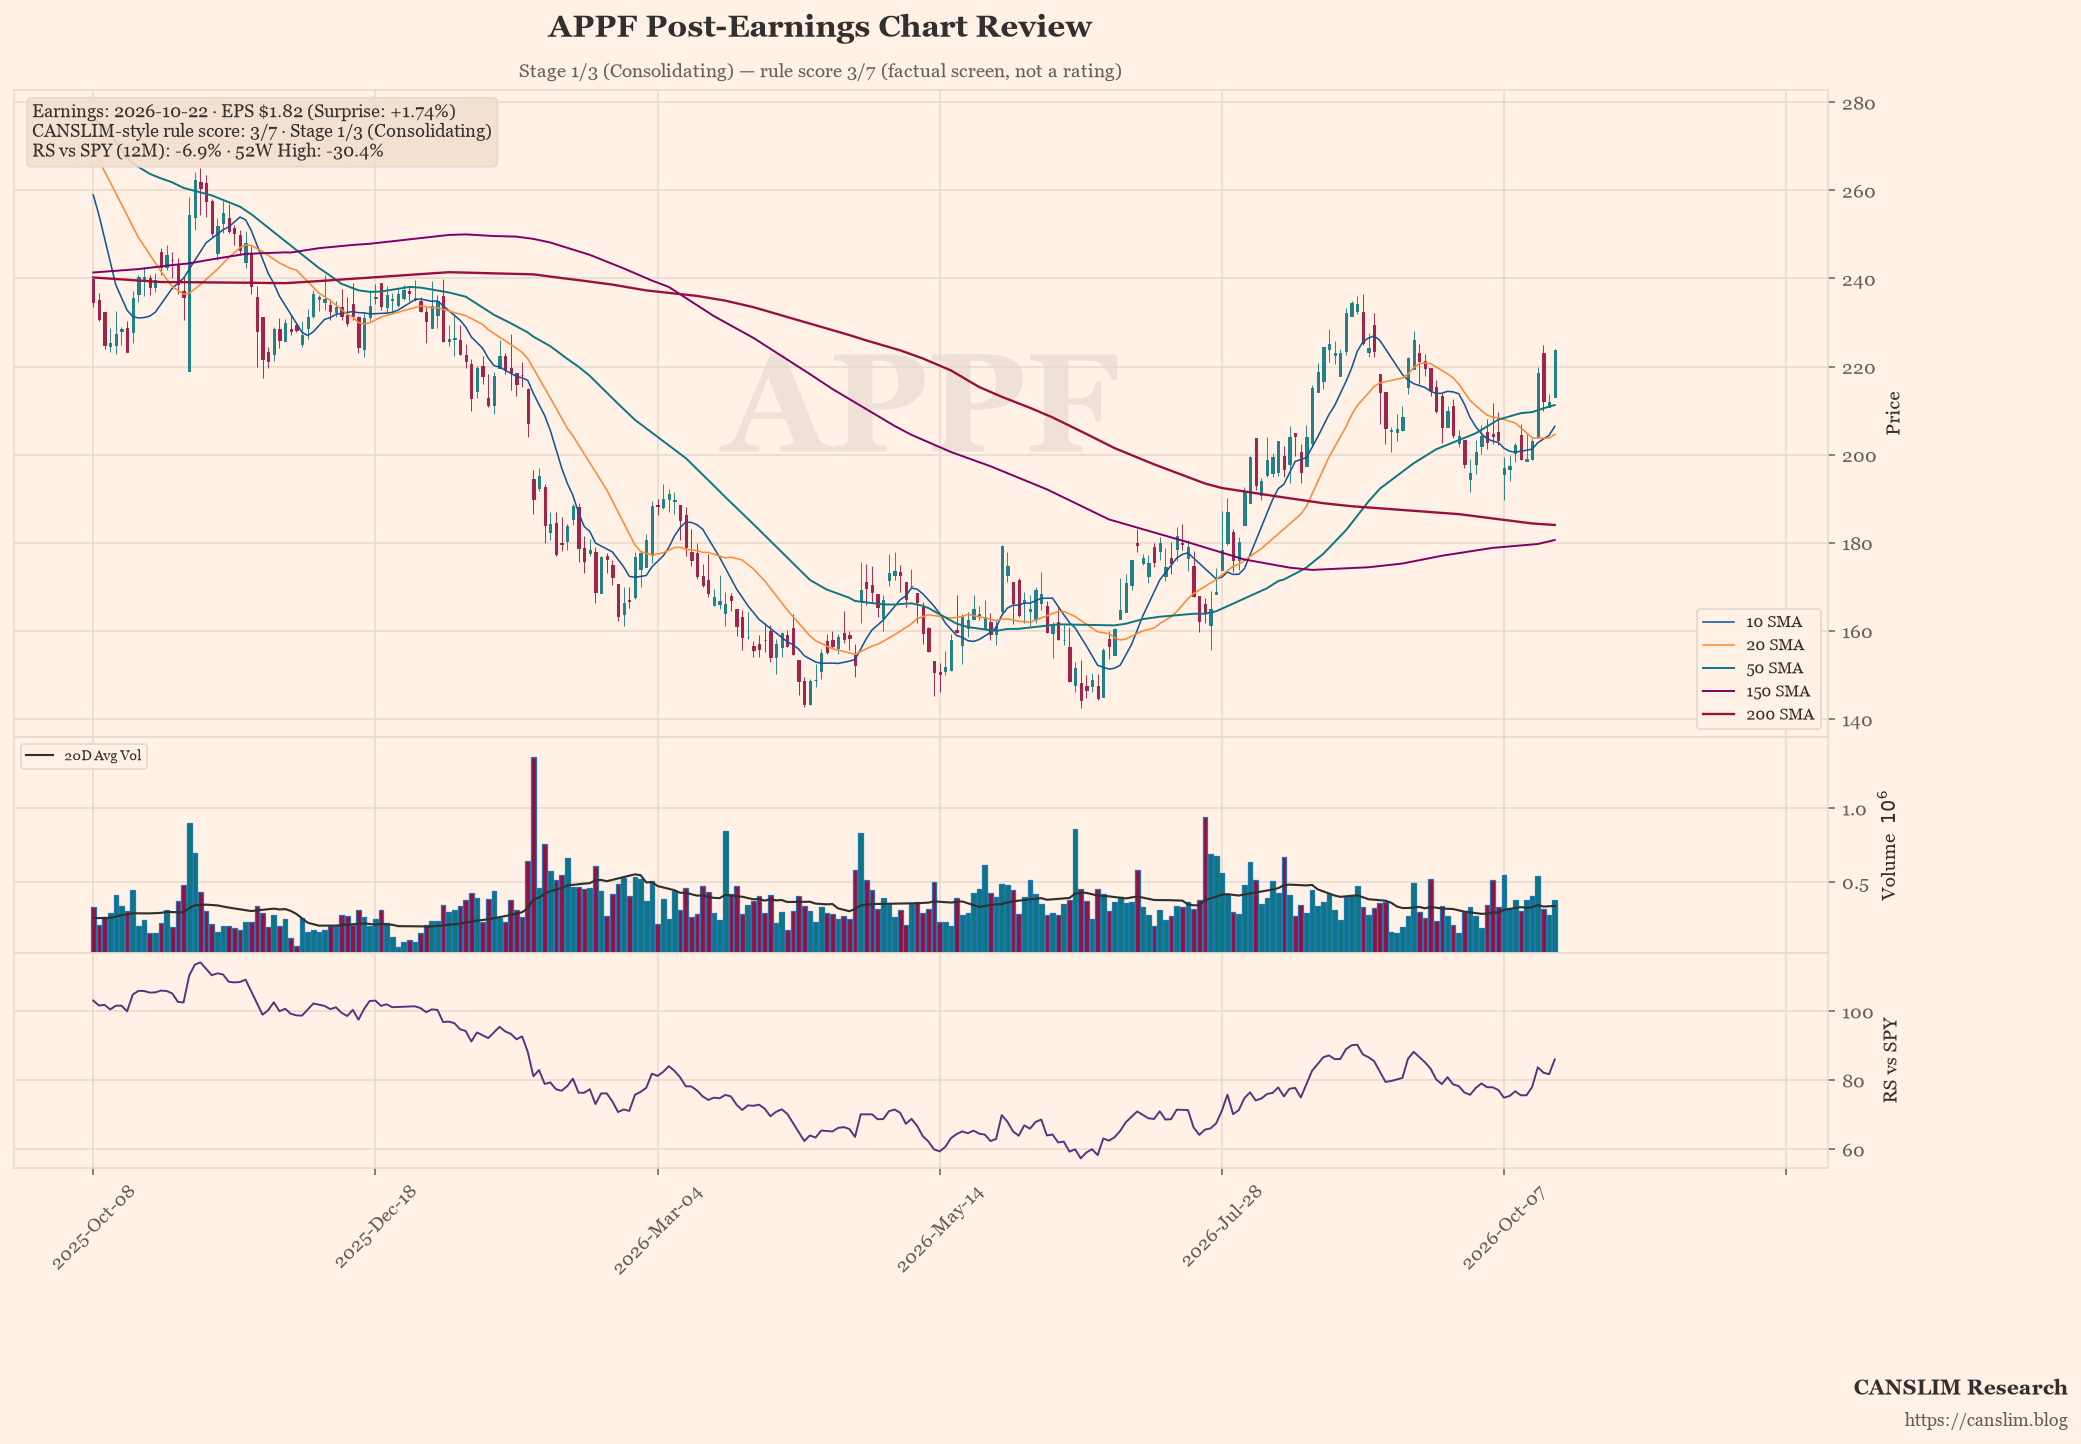Click the '200' price axis tick
Screen dimensions: 2081x1444
click(x=1858, y=456)
